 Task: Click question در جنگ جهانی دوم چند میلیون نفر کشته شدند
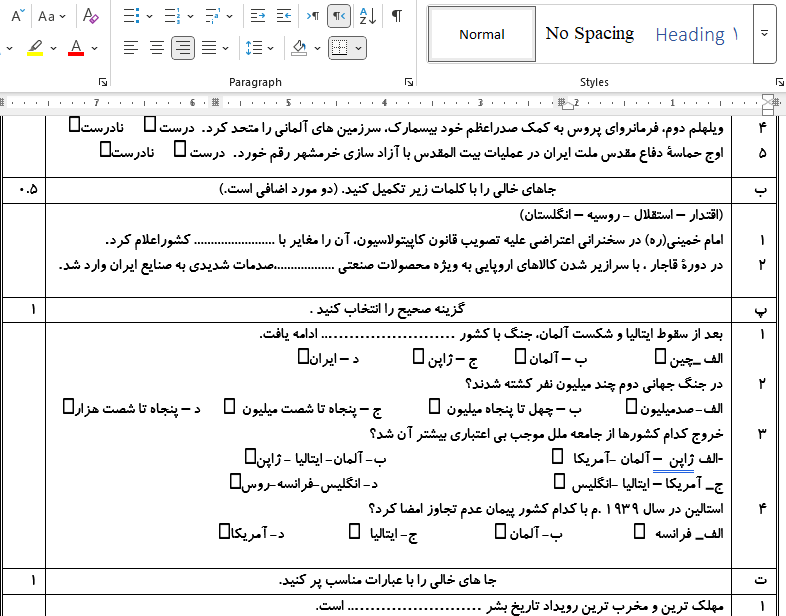pos(594,384)
